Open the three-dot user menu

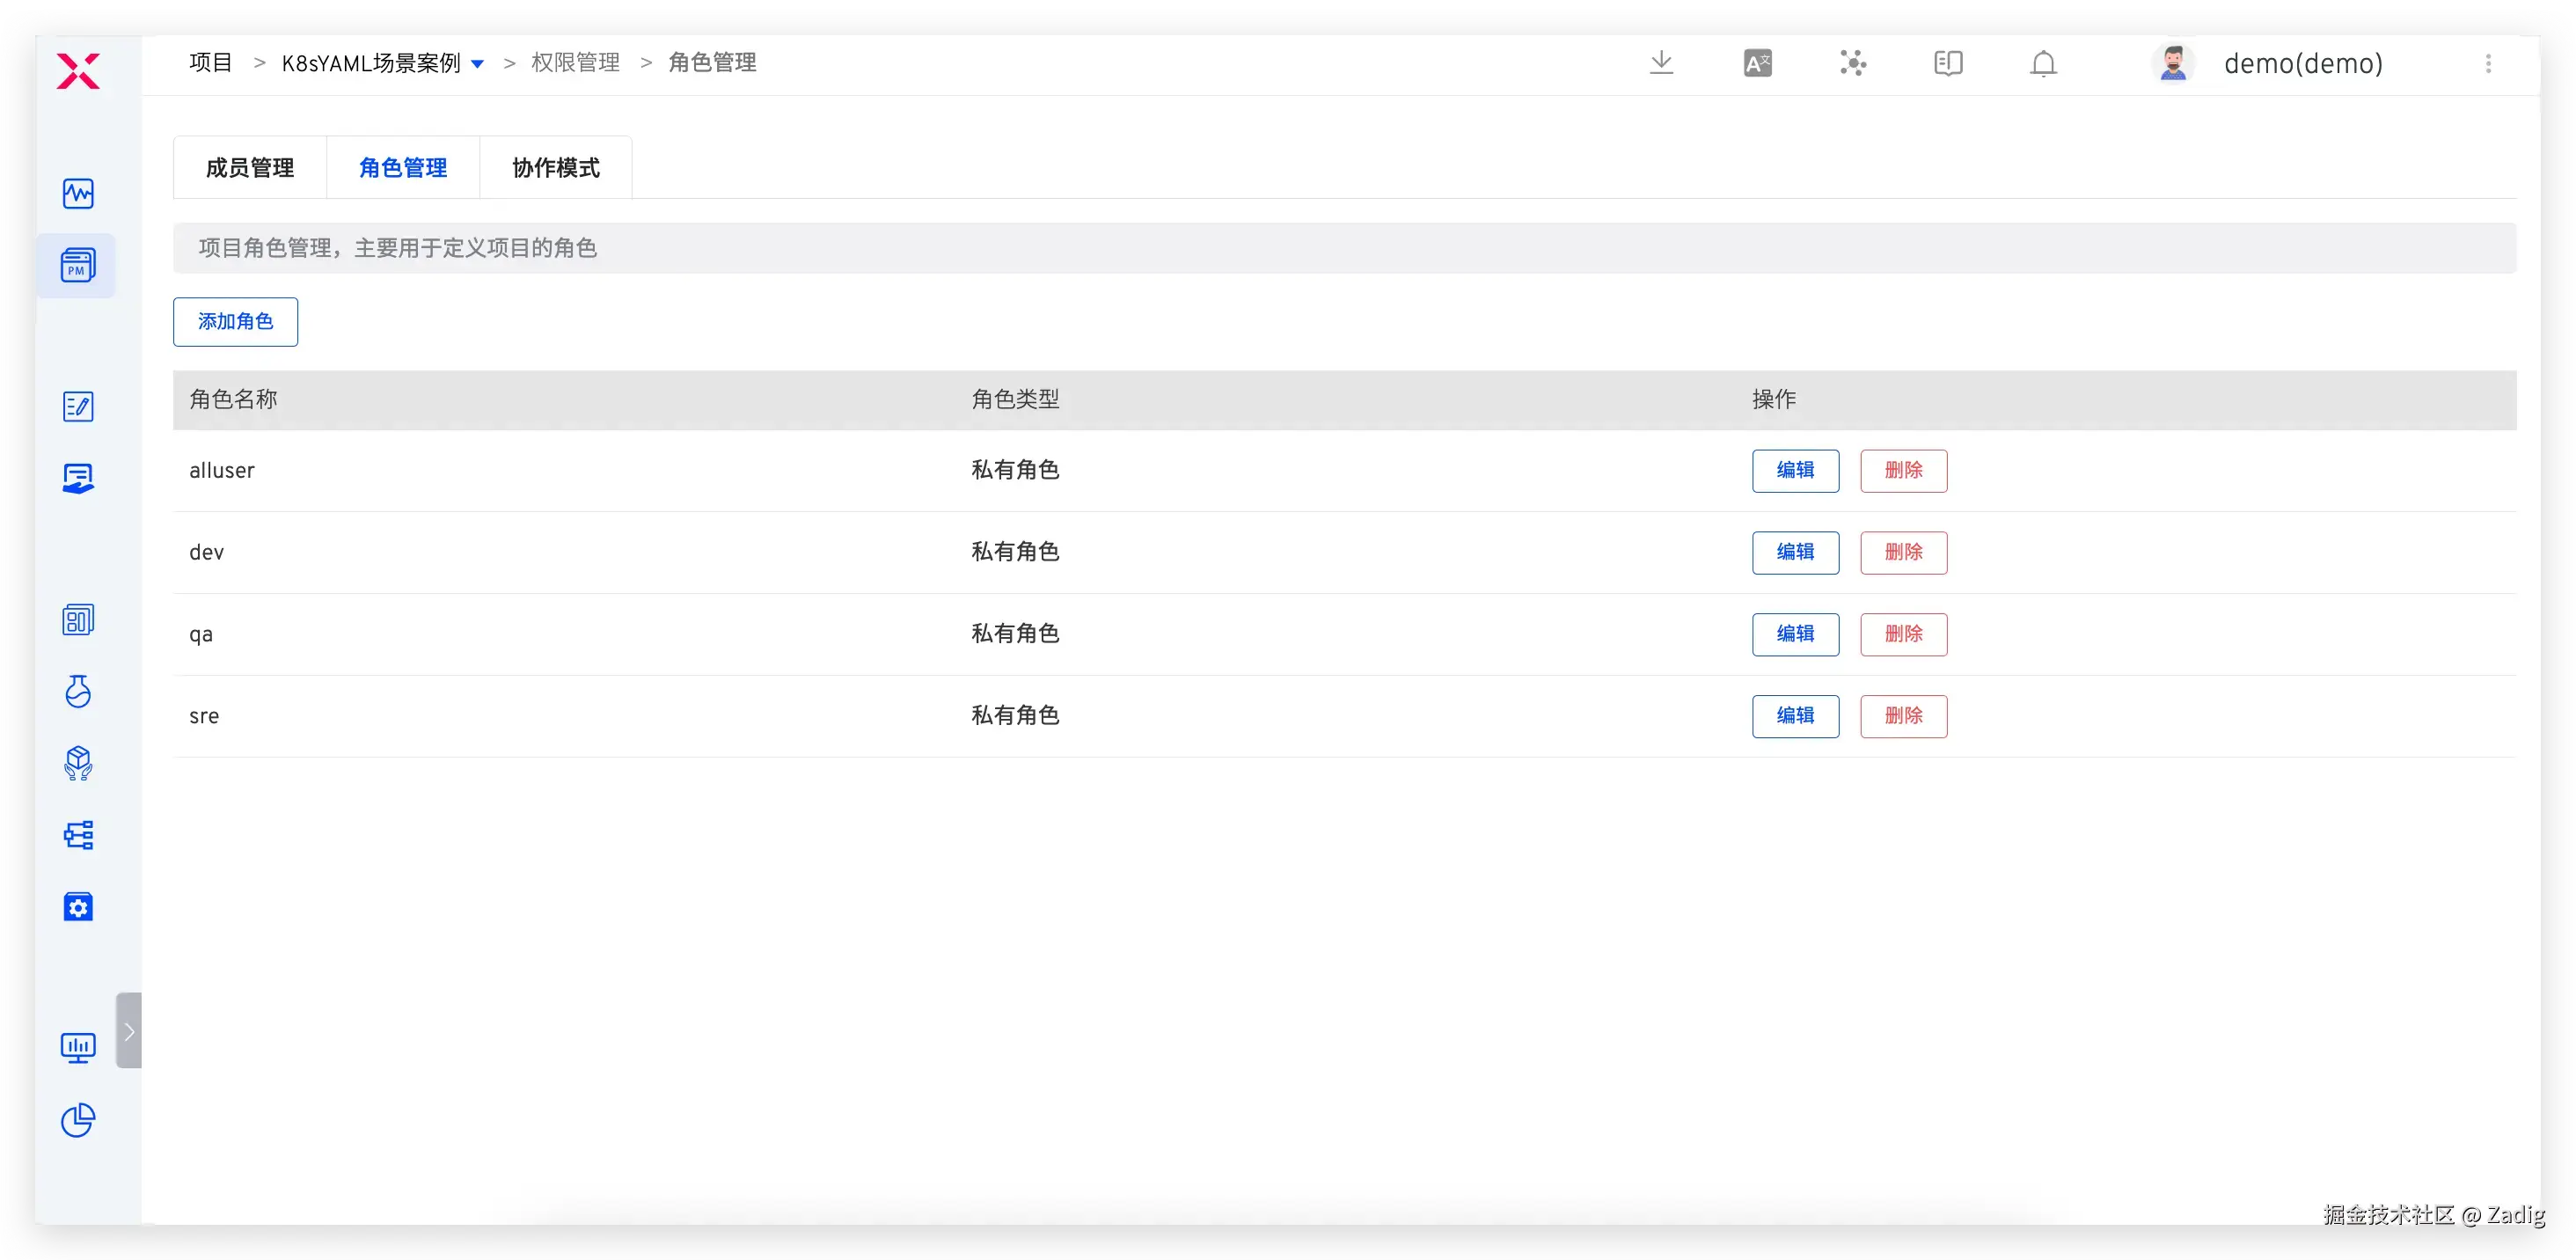(x=2488, y=64)
